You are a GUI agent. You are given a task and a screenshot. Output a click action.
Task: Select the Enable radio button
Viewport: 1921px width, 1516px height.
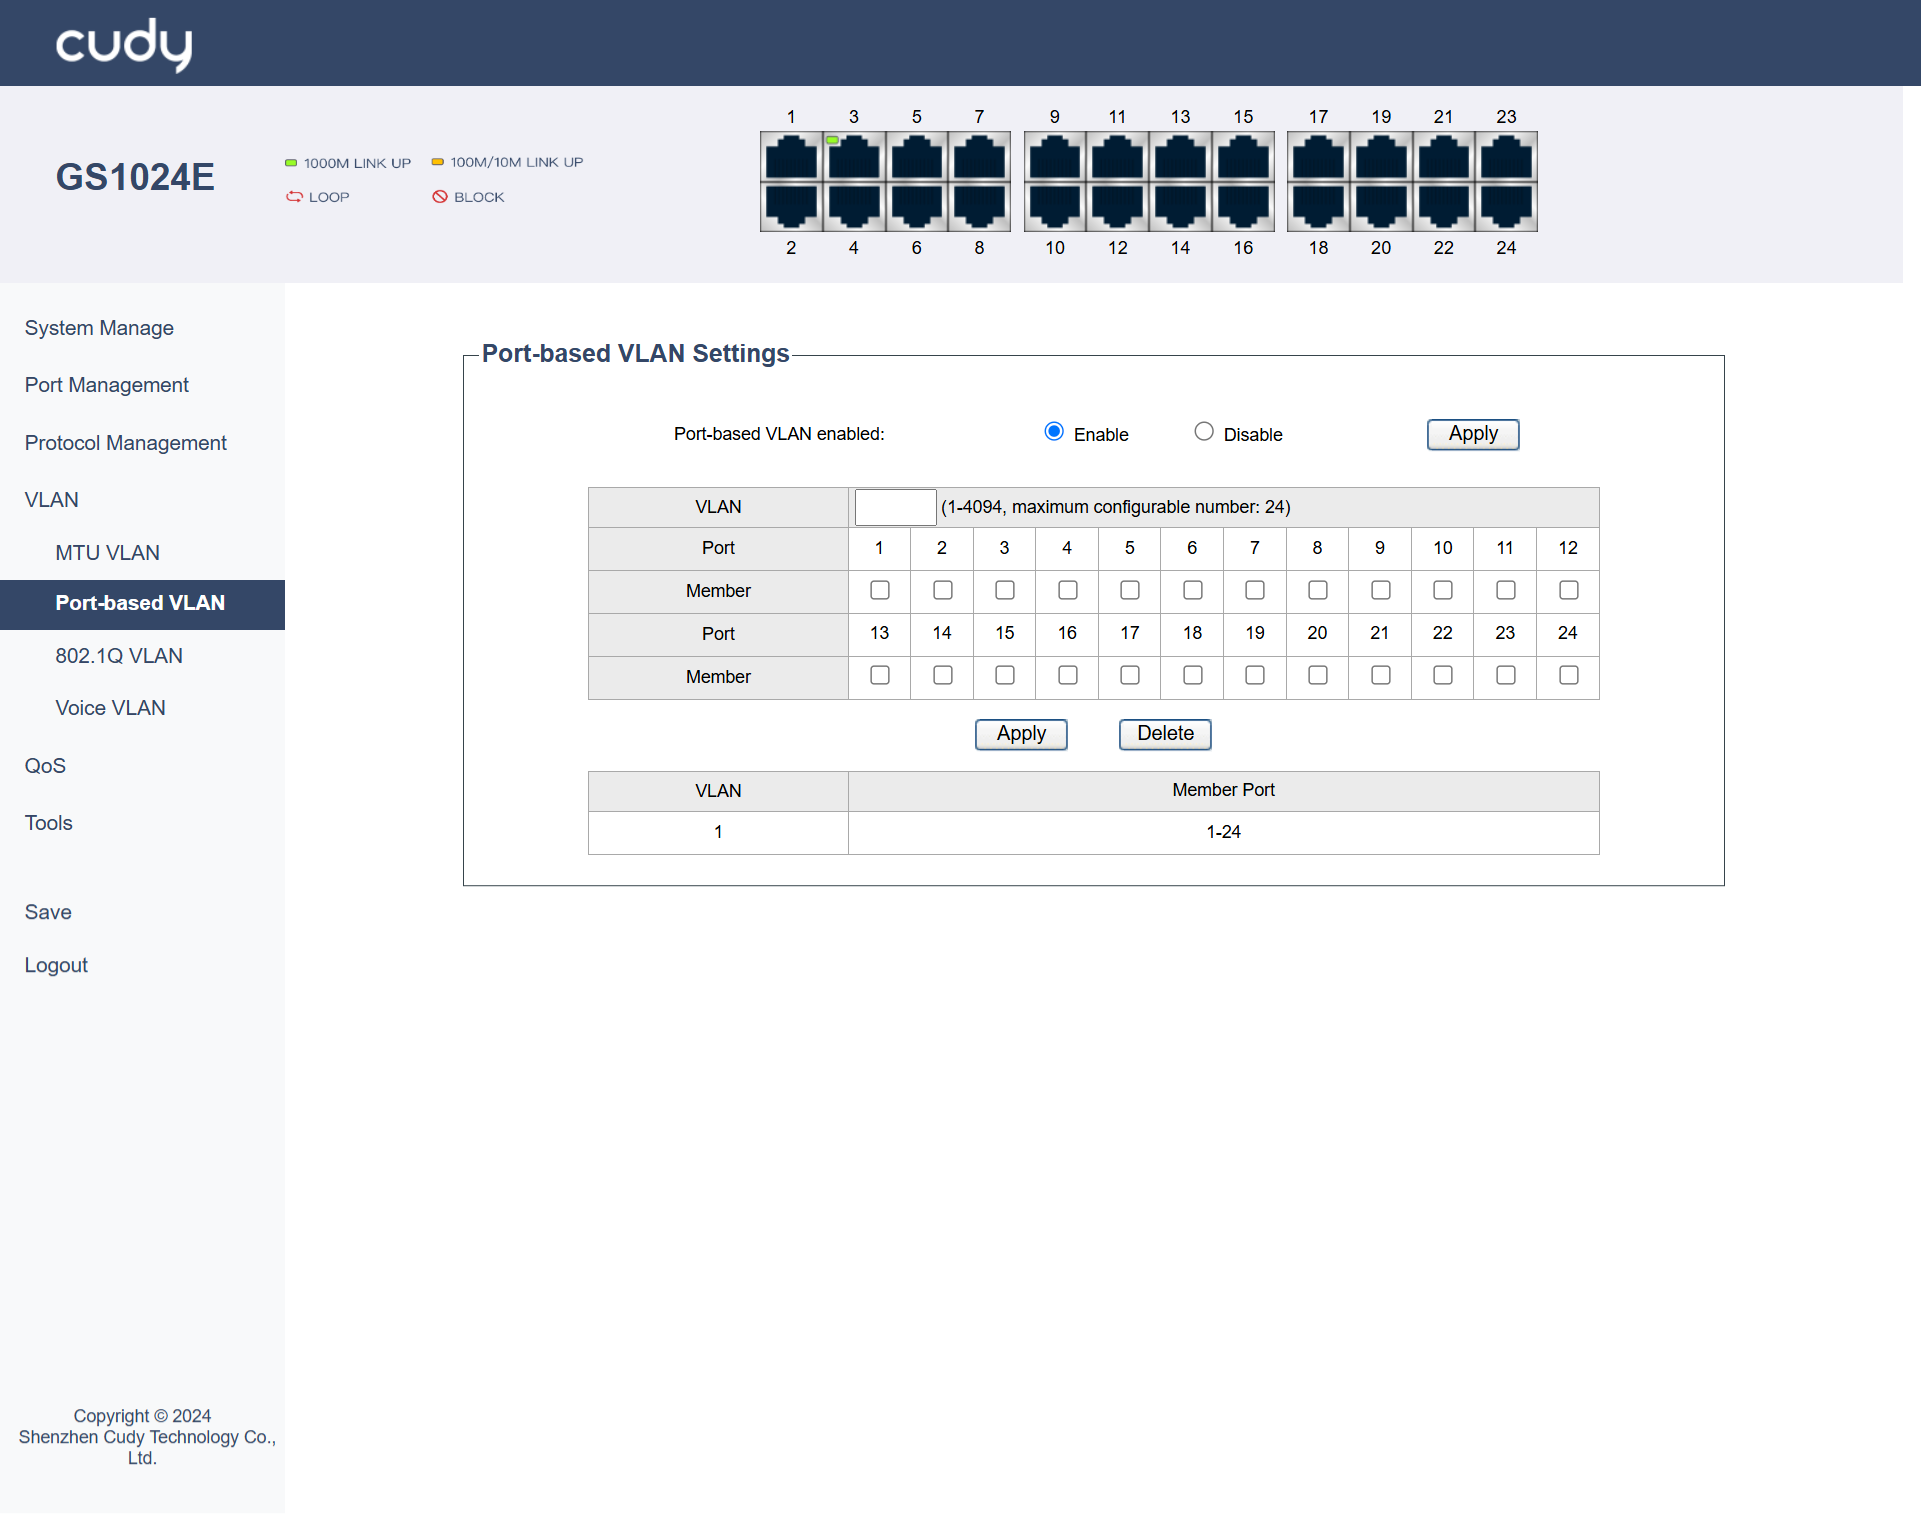[x=1054, y=432]
